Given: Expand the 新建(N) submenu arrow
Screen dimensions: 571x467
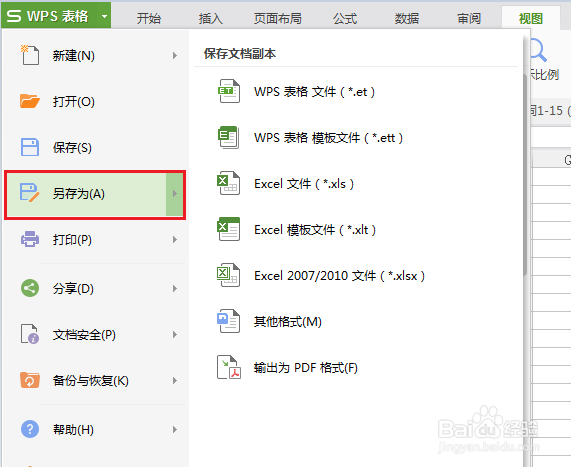Looking at the screenshot, I should pyautogui.click(x=175, y=55).
